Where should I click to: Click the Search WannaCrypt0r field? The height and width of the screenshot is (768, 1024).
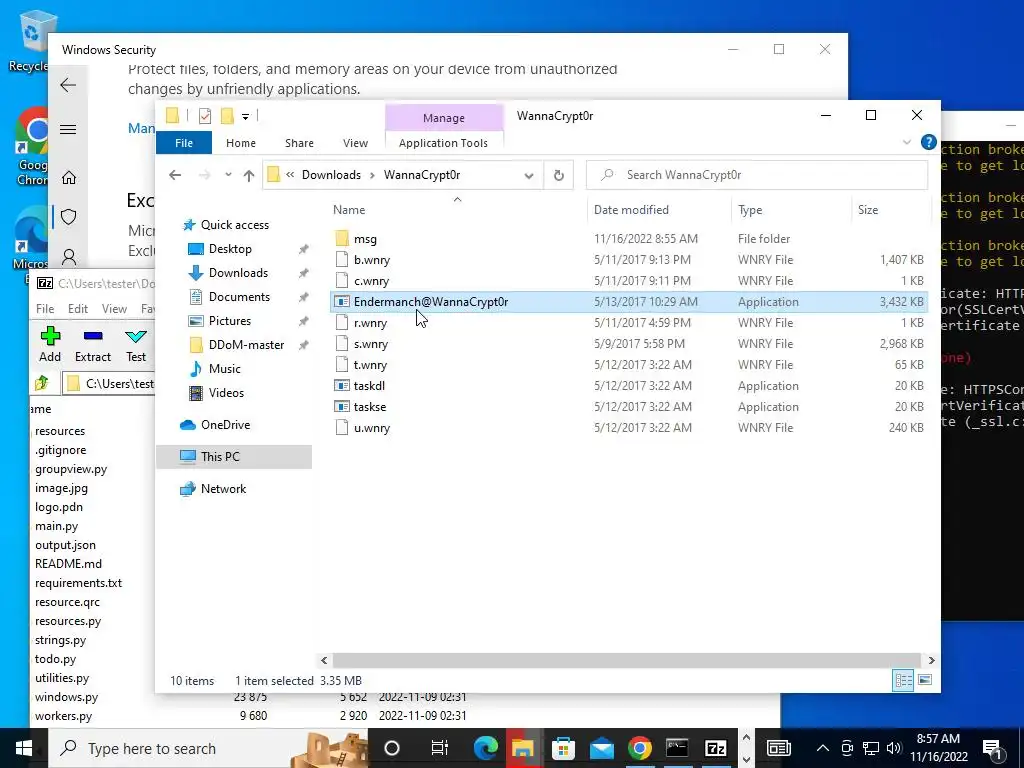point(756,174)
